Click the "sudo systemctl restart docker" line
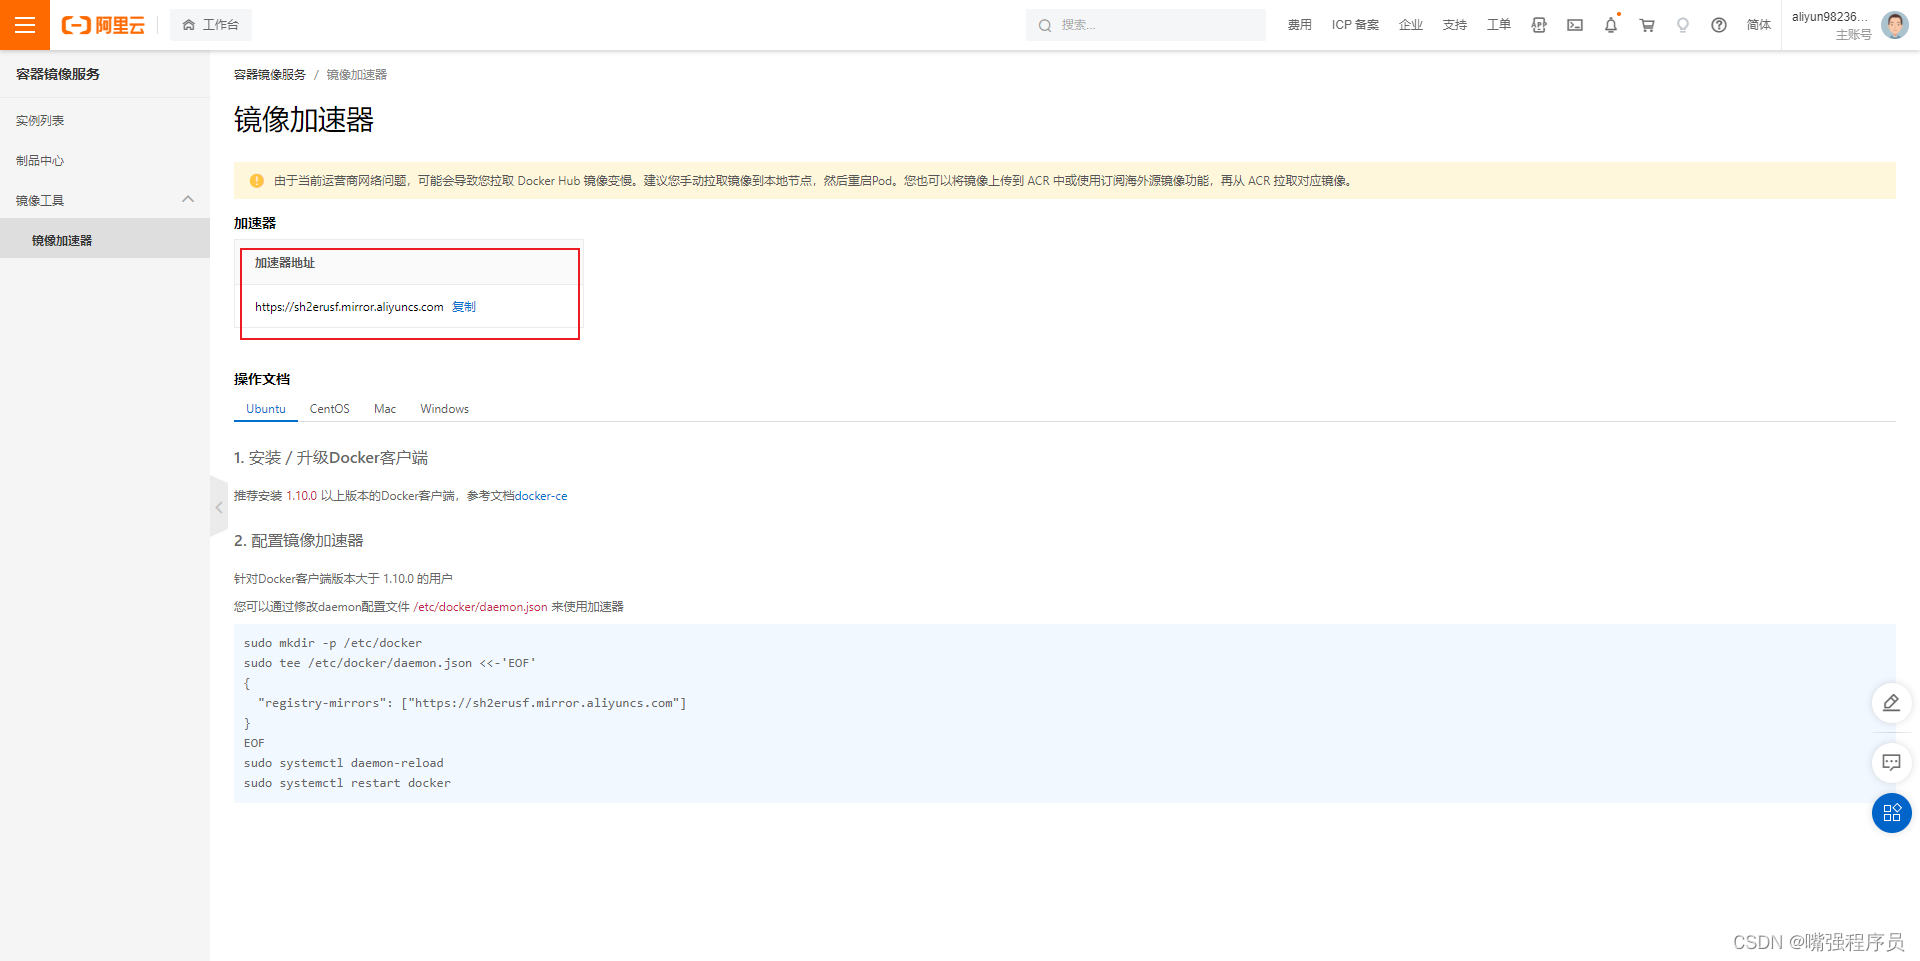This screenshot has height=961, width=1920. [347, 783]
